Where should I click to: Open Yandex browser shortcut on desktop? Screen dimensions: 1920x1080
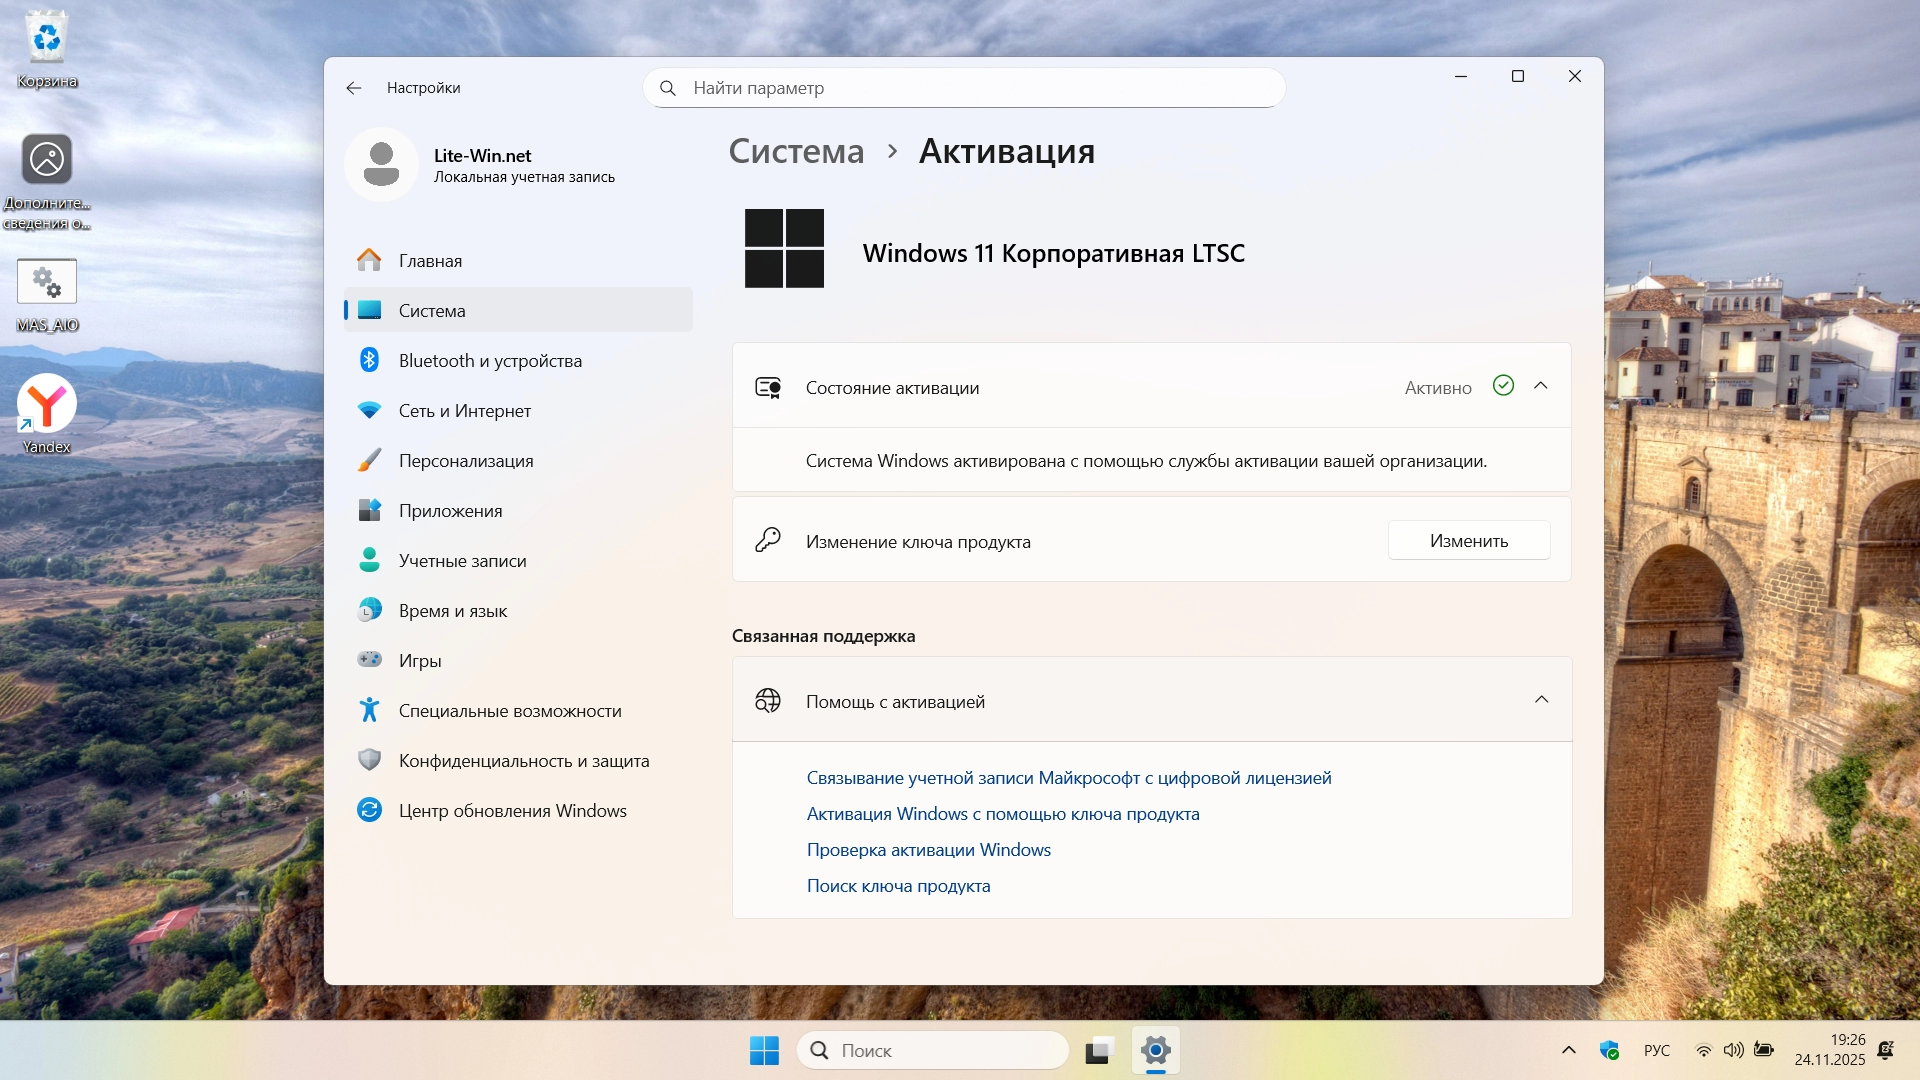46,405
